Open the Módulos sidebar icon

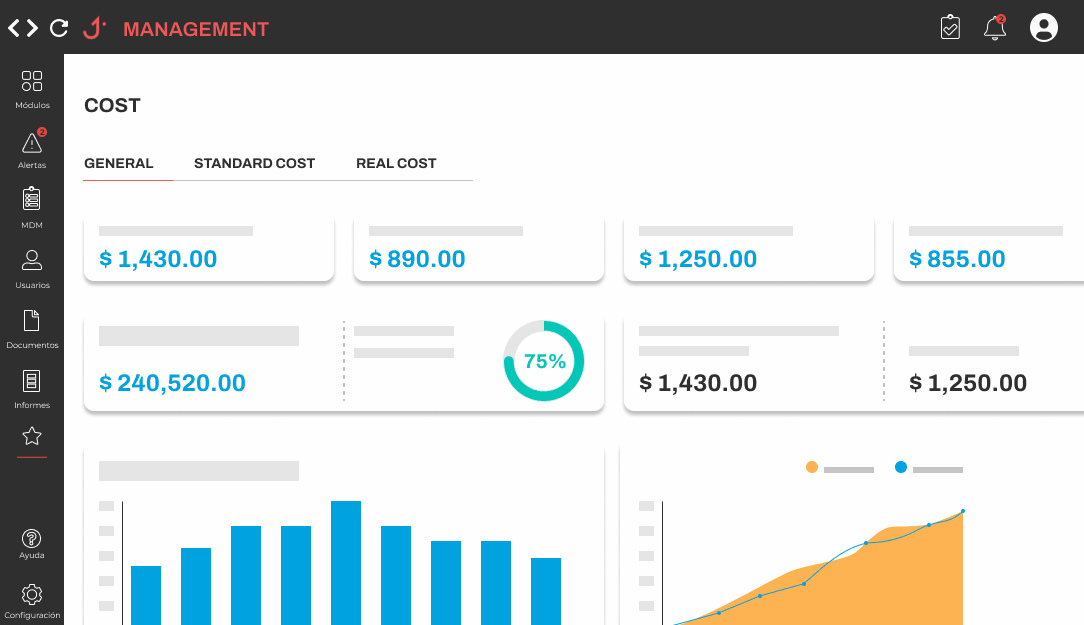click(32, 82)
